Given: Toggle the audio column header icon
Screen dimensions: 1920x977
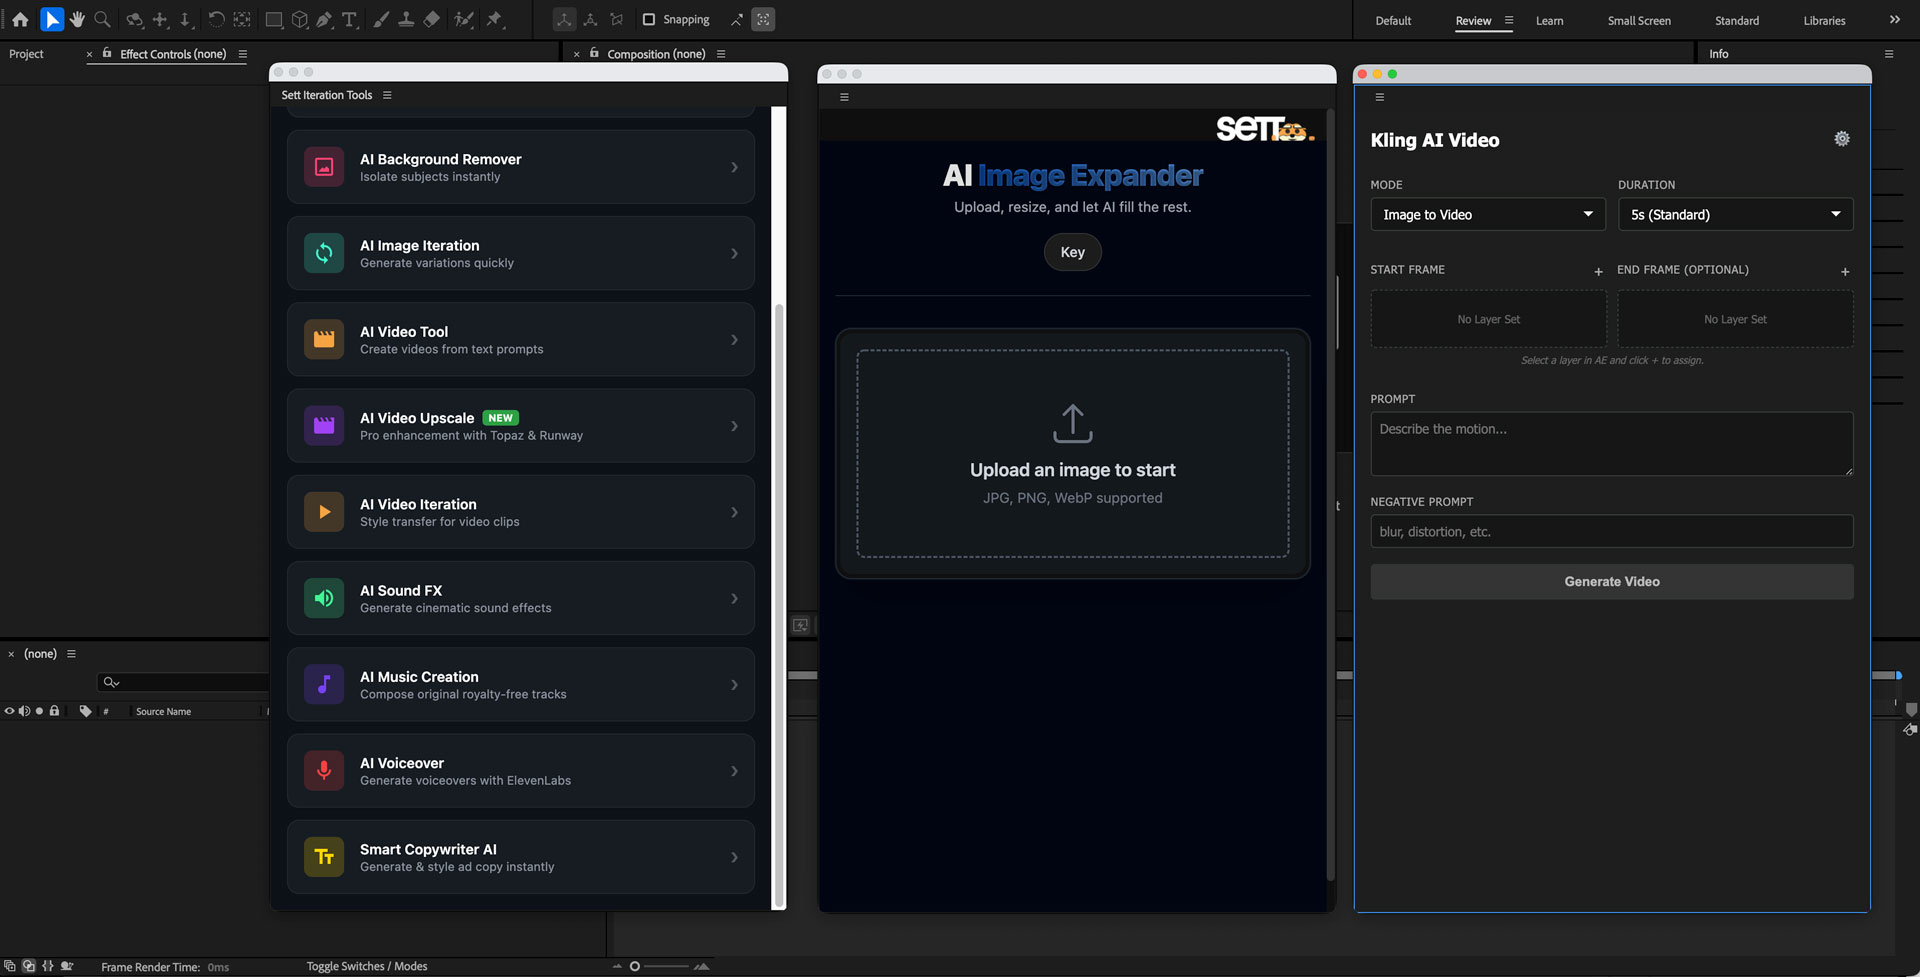Looking at the screenshot, I should 25,711.
